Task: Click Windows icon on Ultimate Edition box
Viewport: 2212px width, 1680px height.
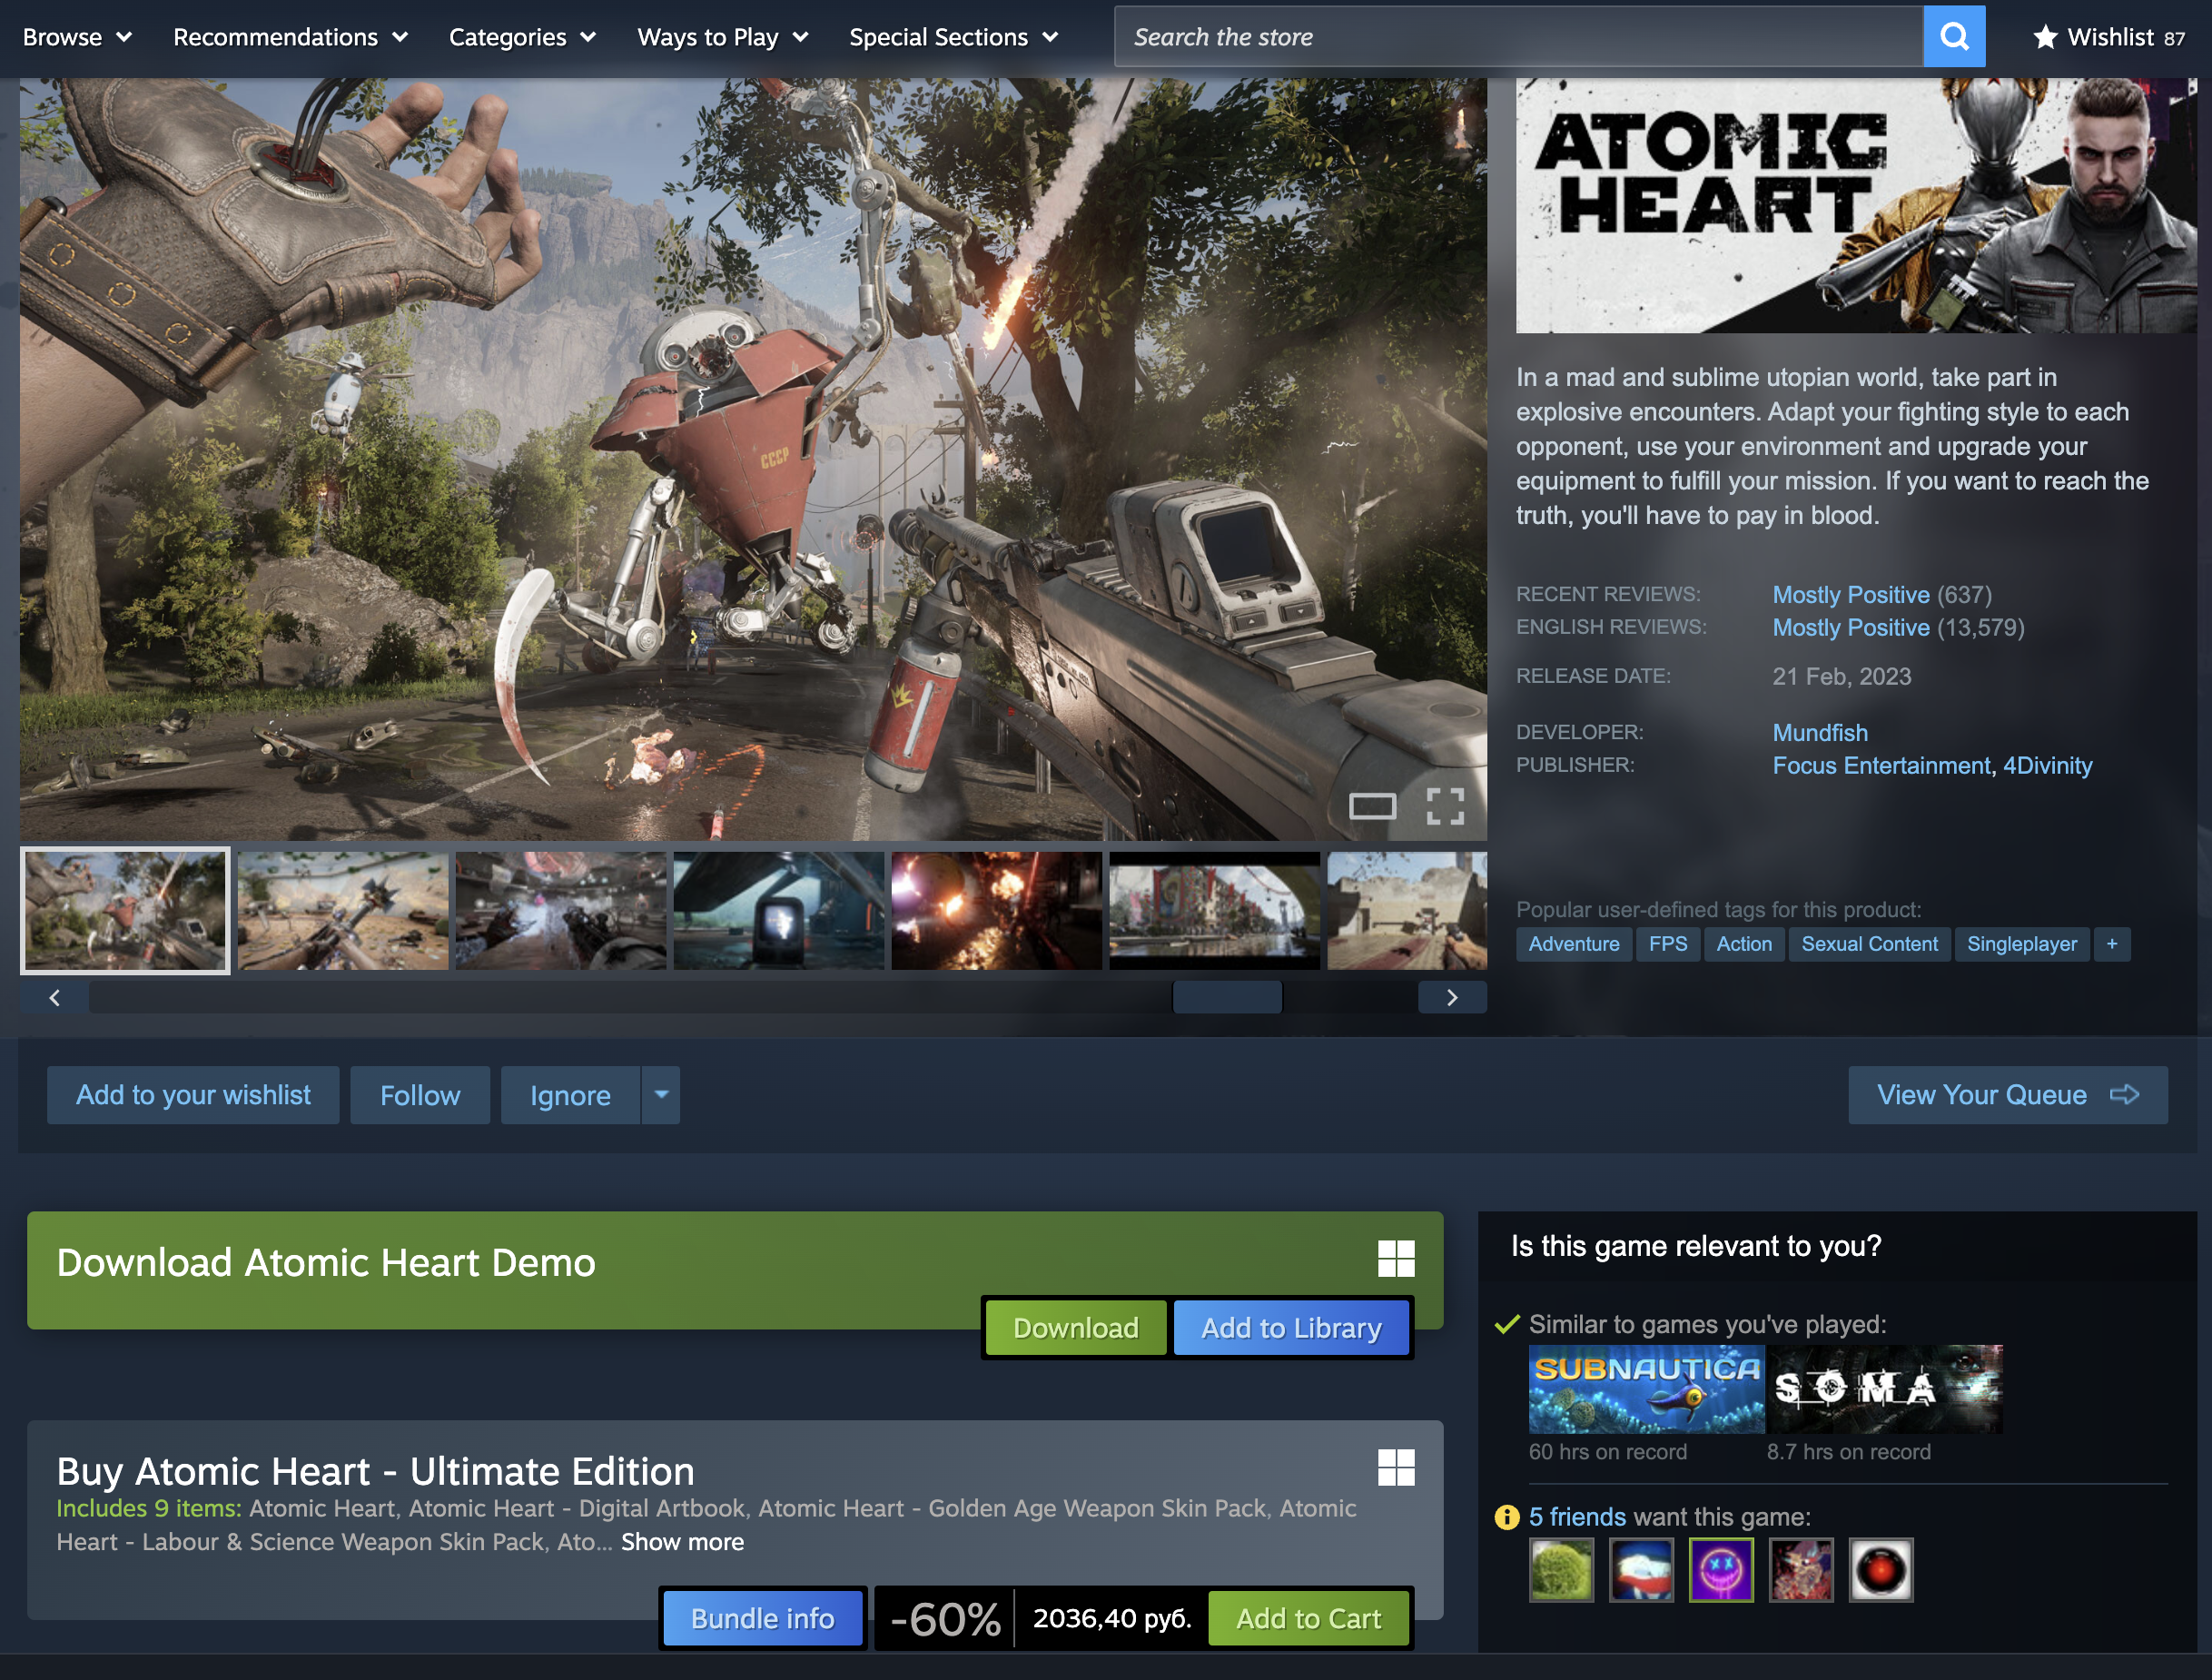Action: click(x=1396, y=1468)
